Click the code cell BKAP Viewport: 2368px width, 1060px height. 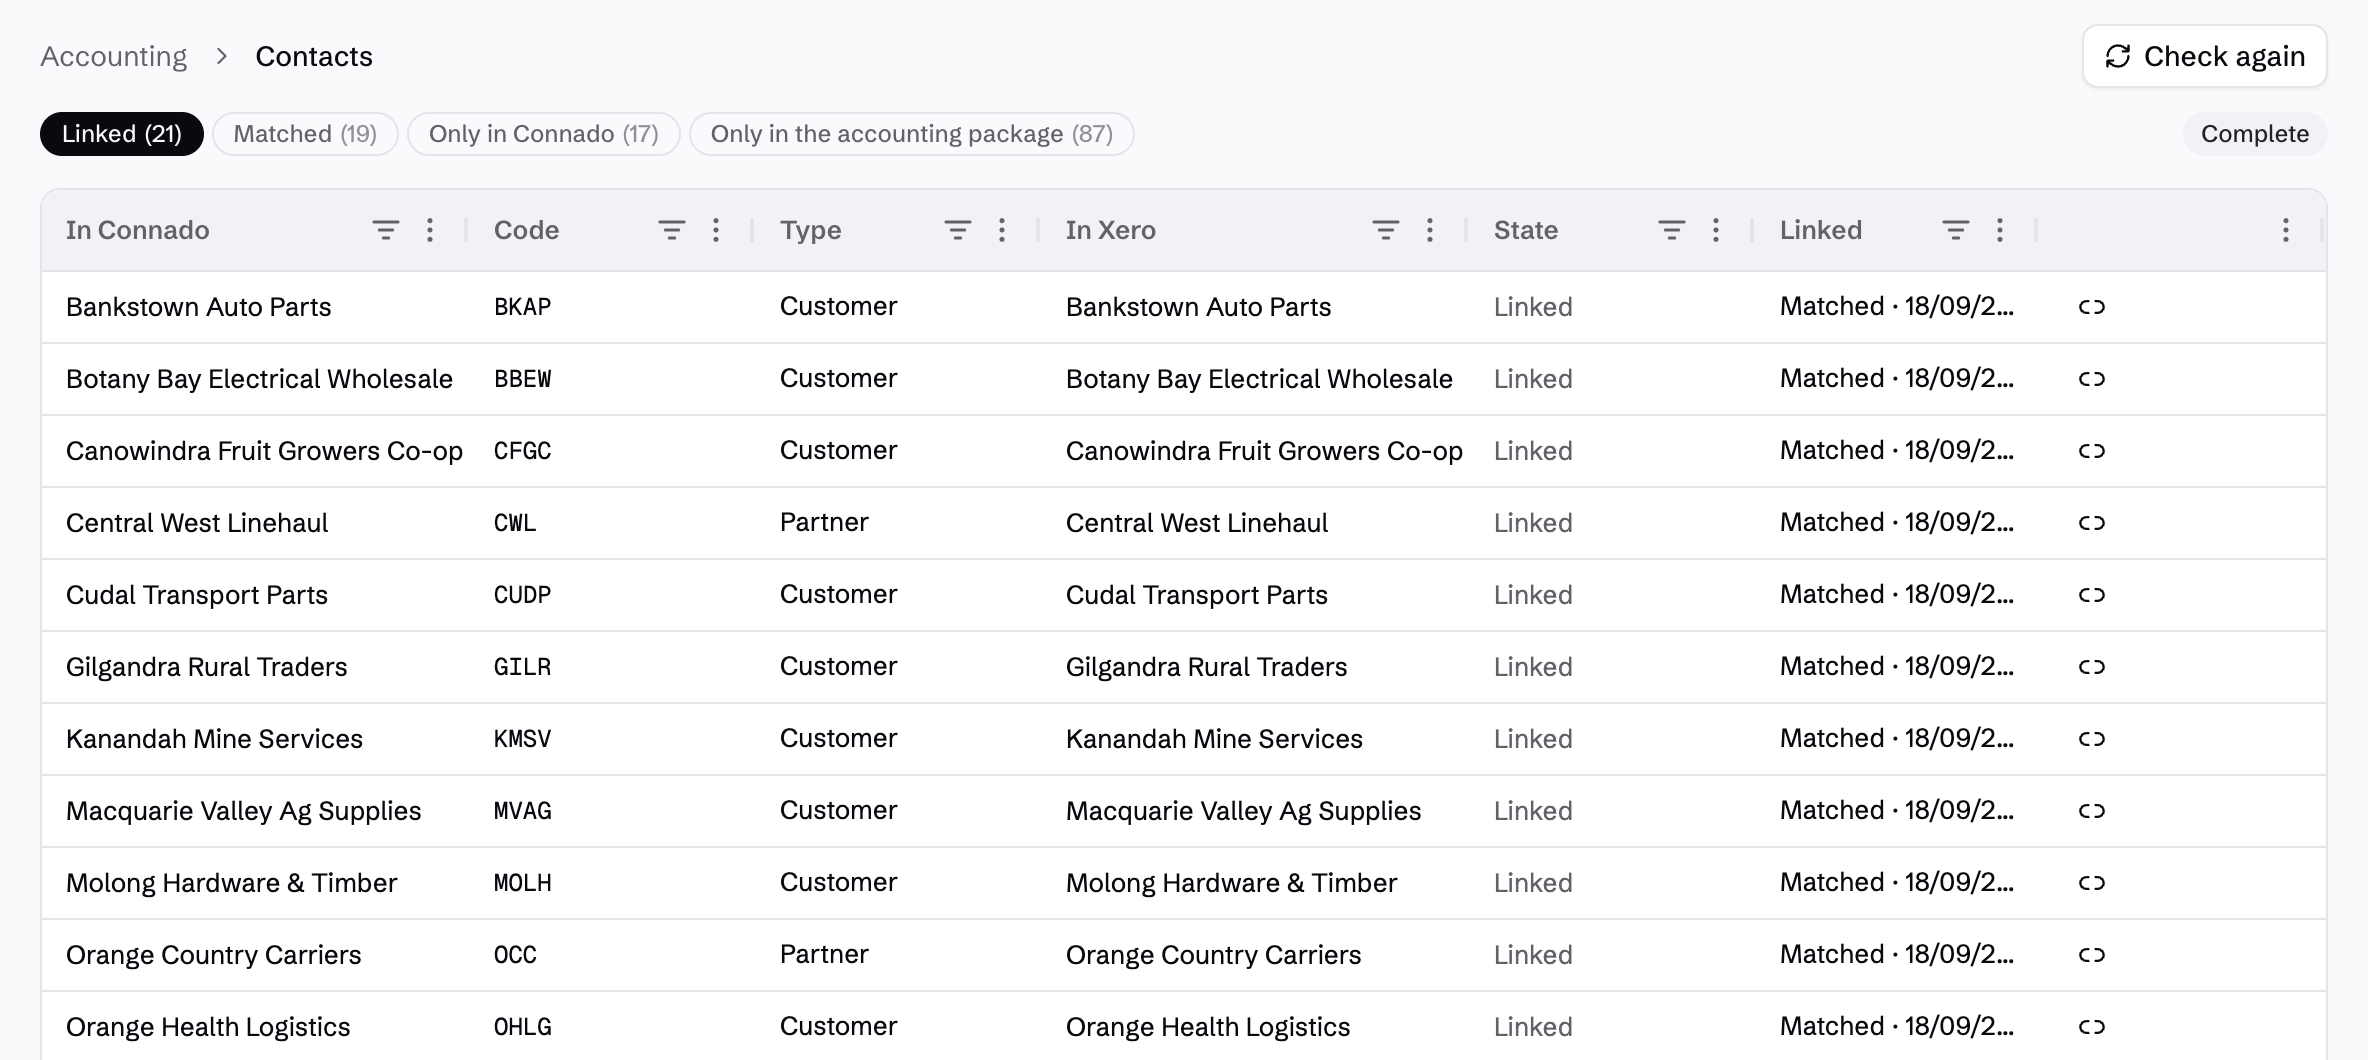tap(523, 307)
